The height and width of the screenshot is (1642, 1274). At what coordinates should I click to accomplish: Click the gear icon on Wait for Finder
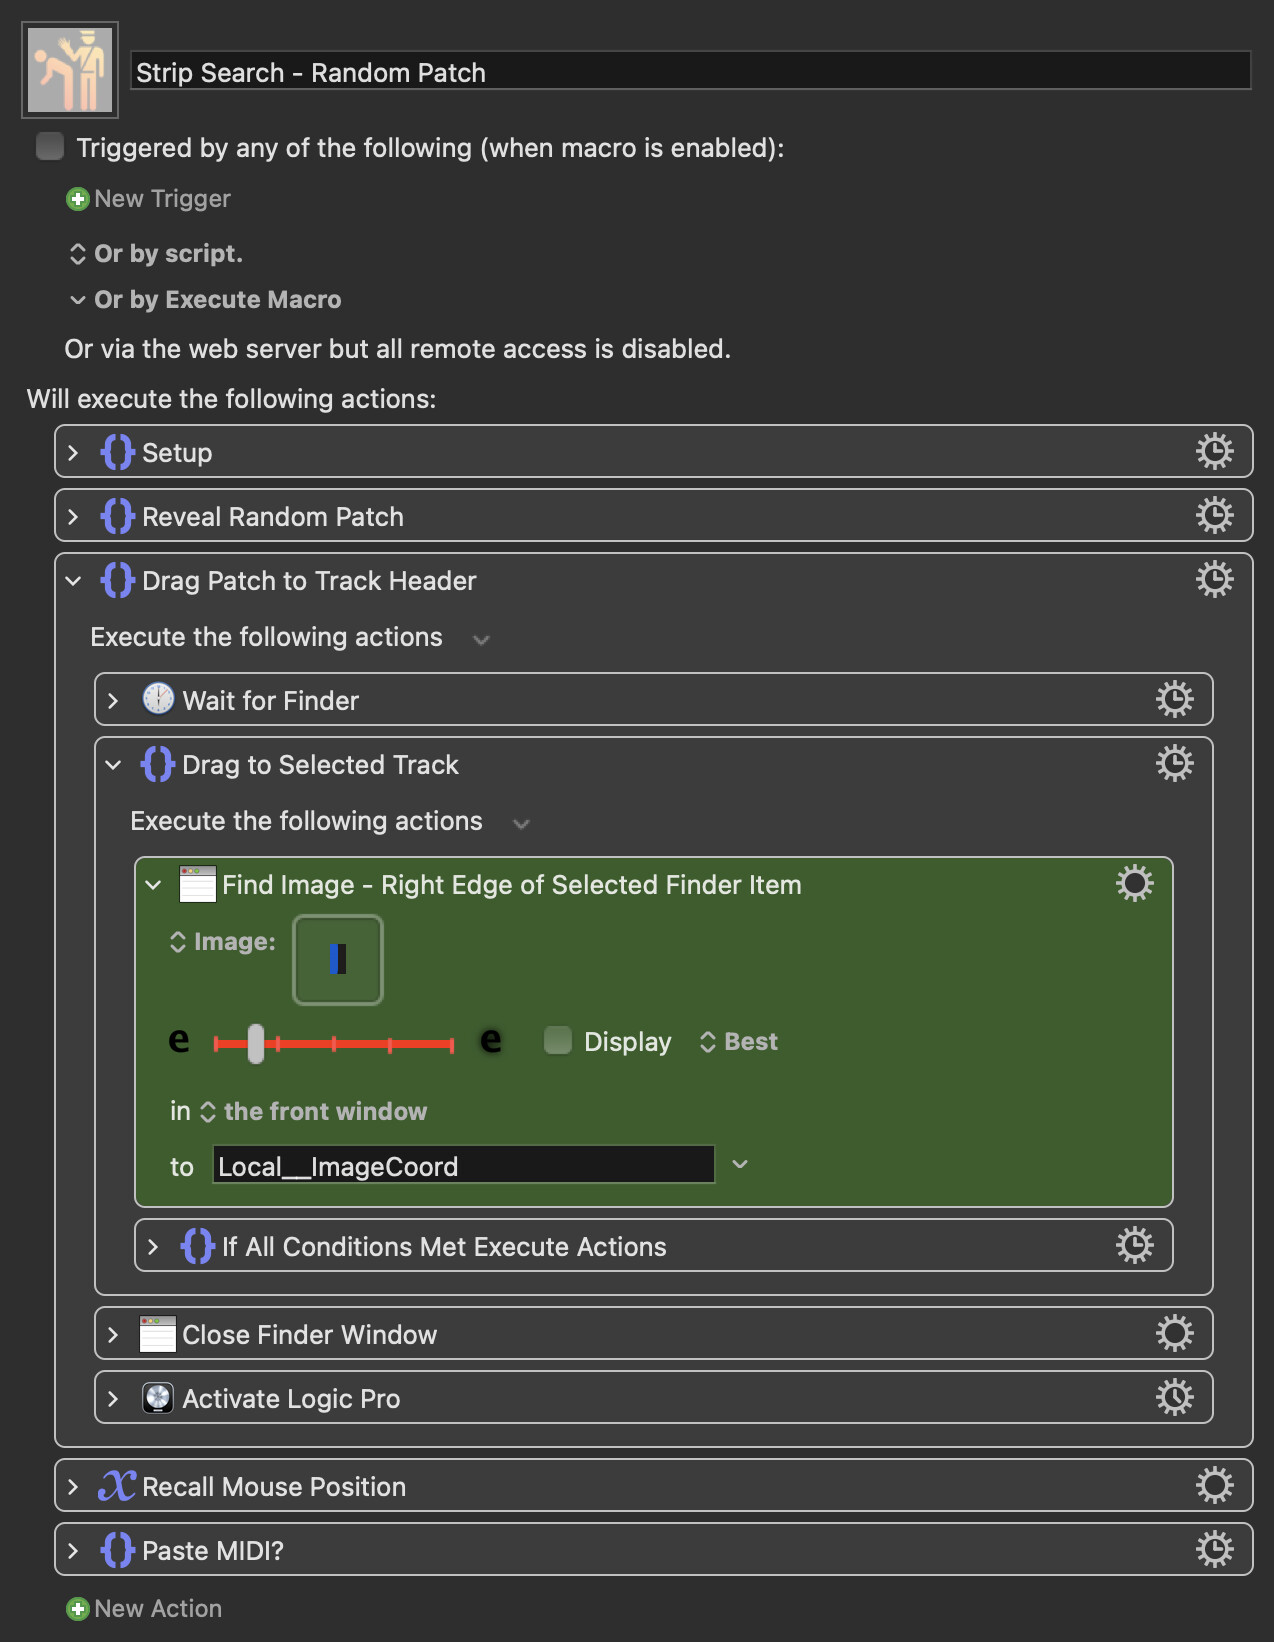(1174, 700)
